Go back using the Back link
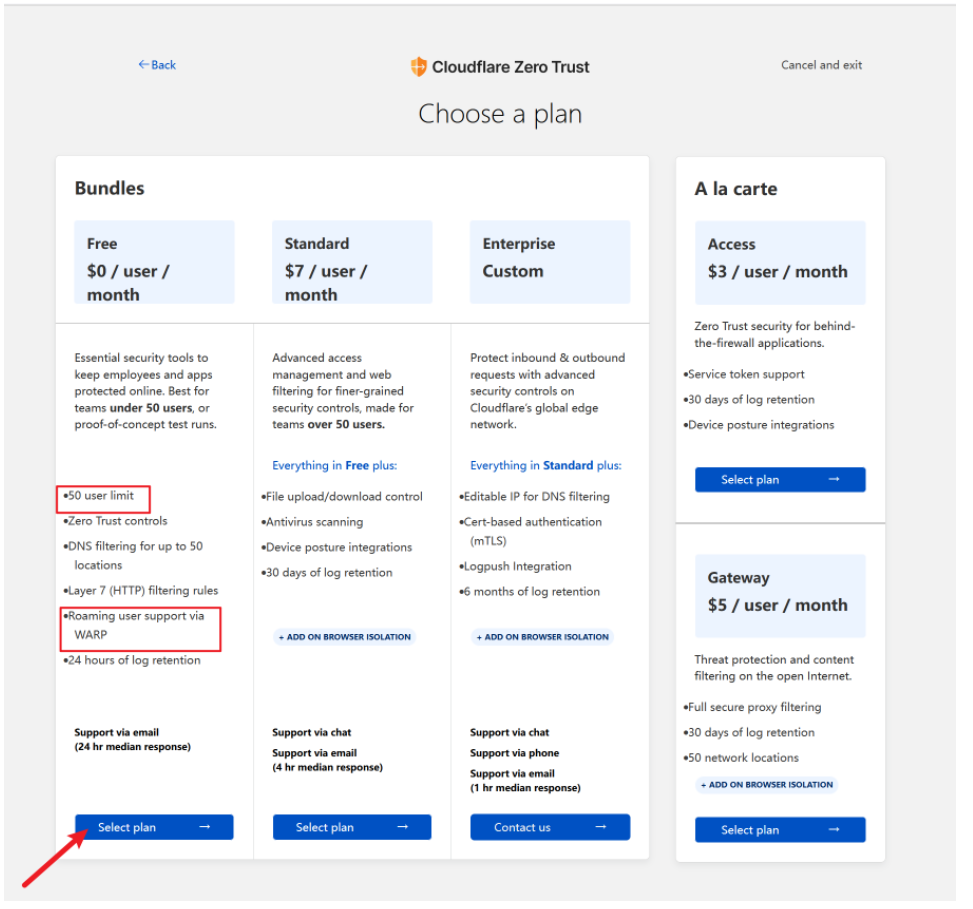This screenshot has height=909, width=973. click(x=157, y=65)
